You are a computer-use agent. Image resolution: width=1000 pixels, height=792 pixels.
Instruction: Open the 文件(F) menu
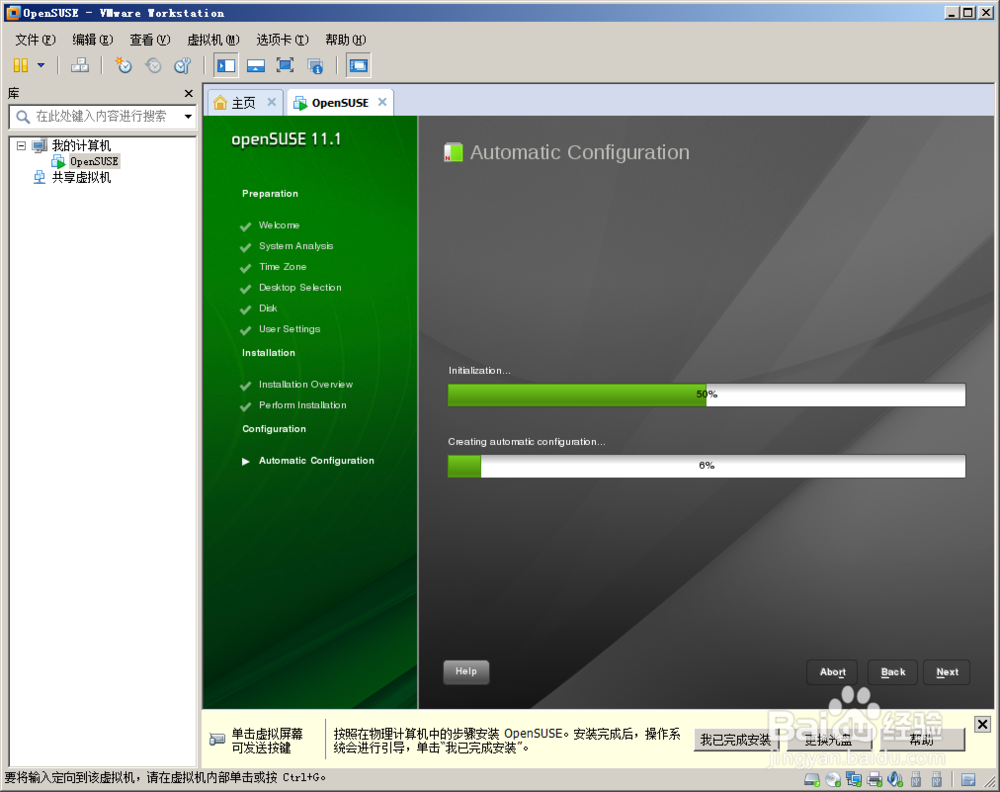coord(35,40)
